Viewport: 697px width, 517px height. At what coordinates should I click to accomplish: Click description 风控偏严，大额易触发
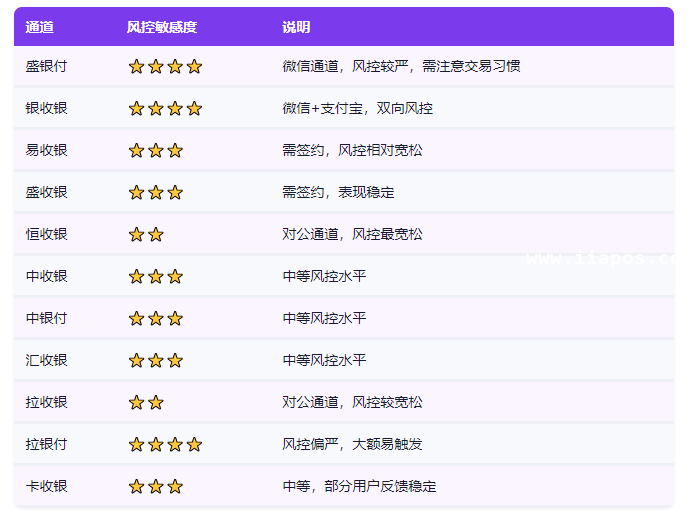352,444
